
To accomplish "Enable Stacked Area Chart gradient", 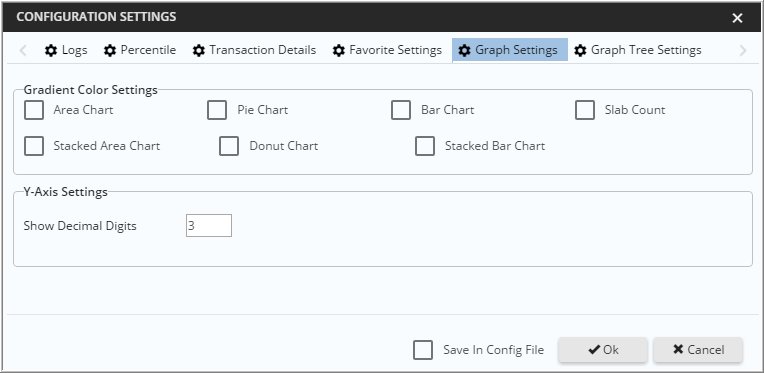I will [x=34, y=146].
